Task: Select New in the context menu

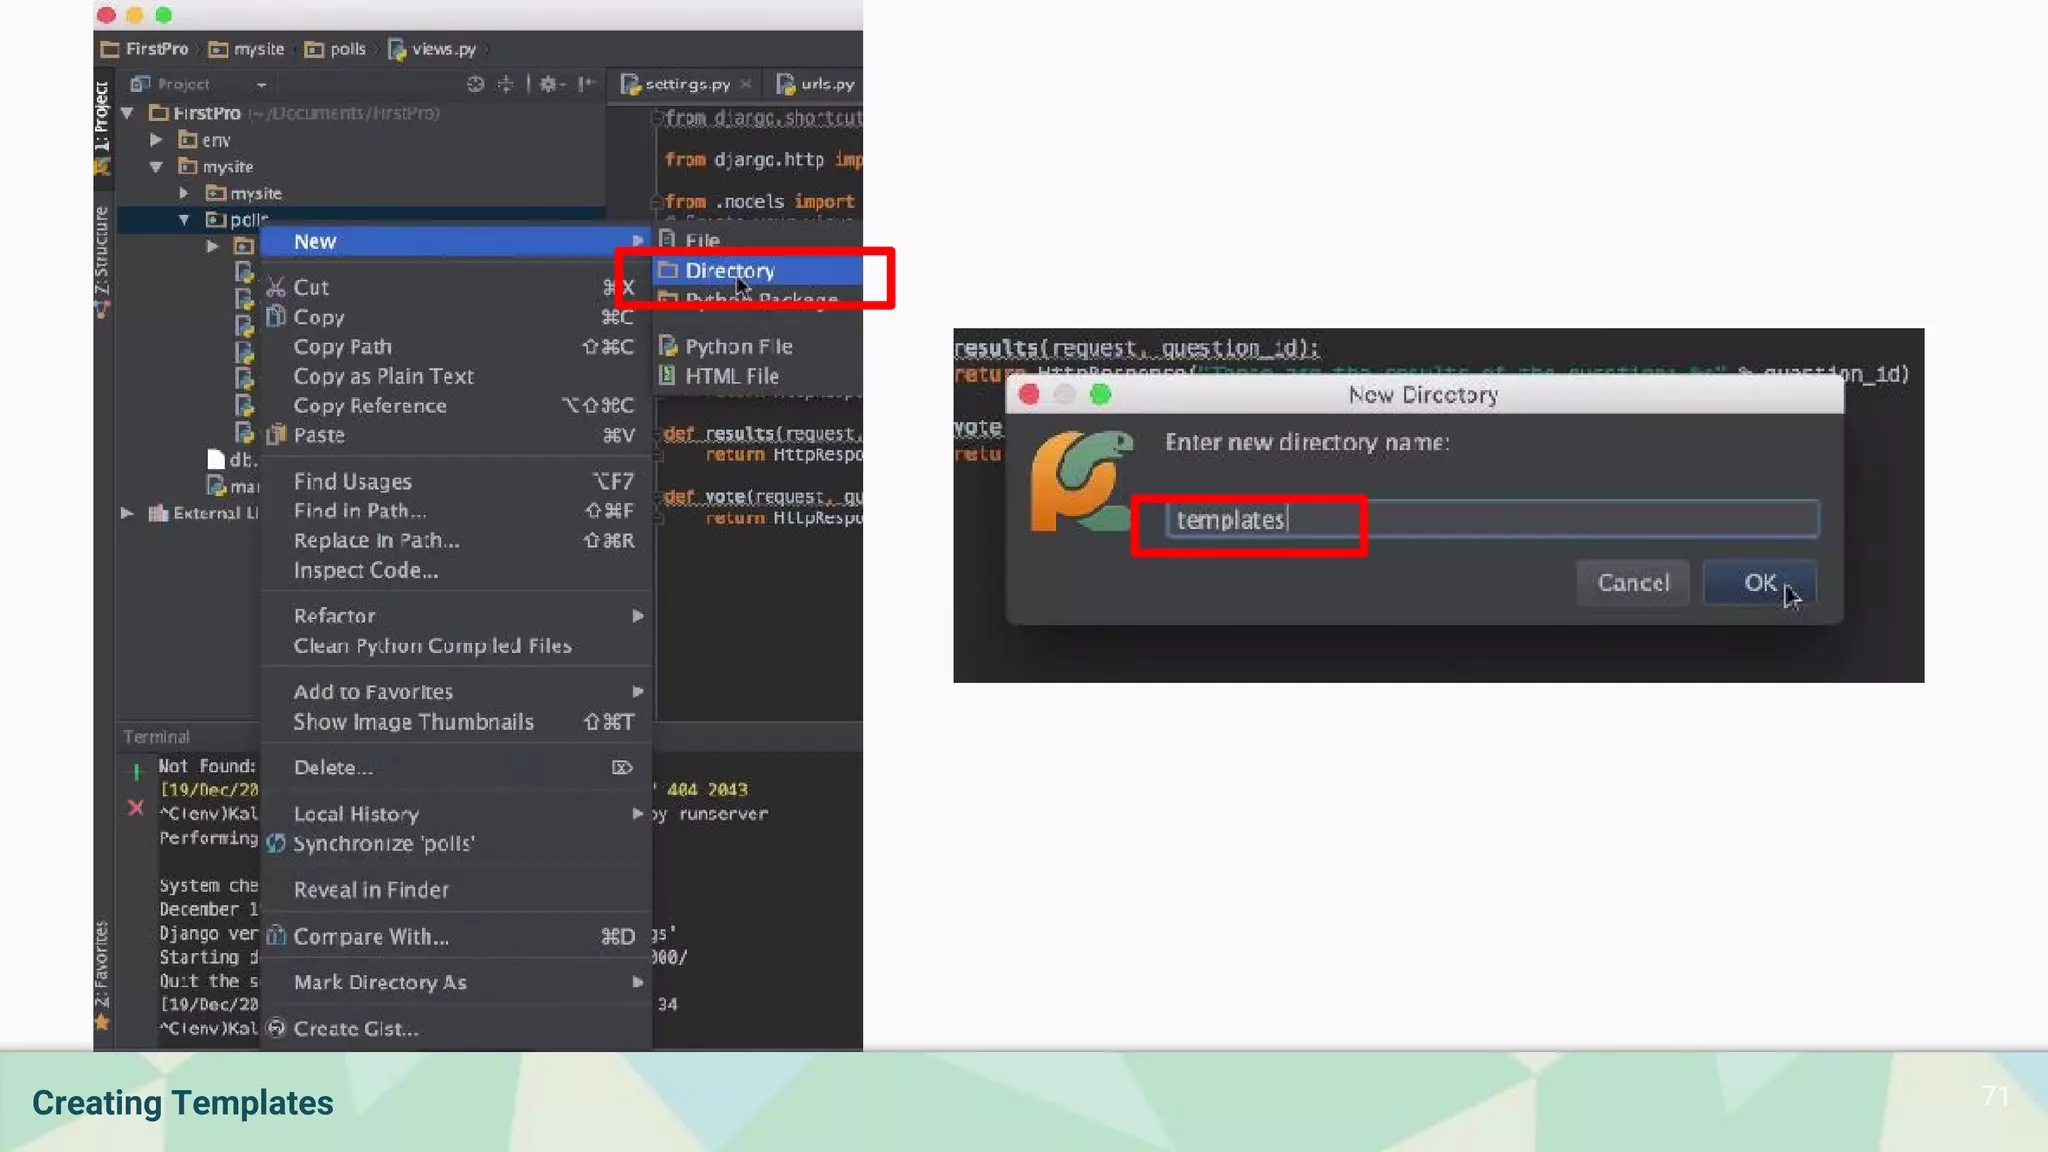Action: coord(457,241)
